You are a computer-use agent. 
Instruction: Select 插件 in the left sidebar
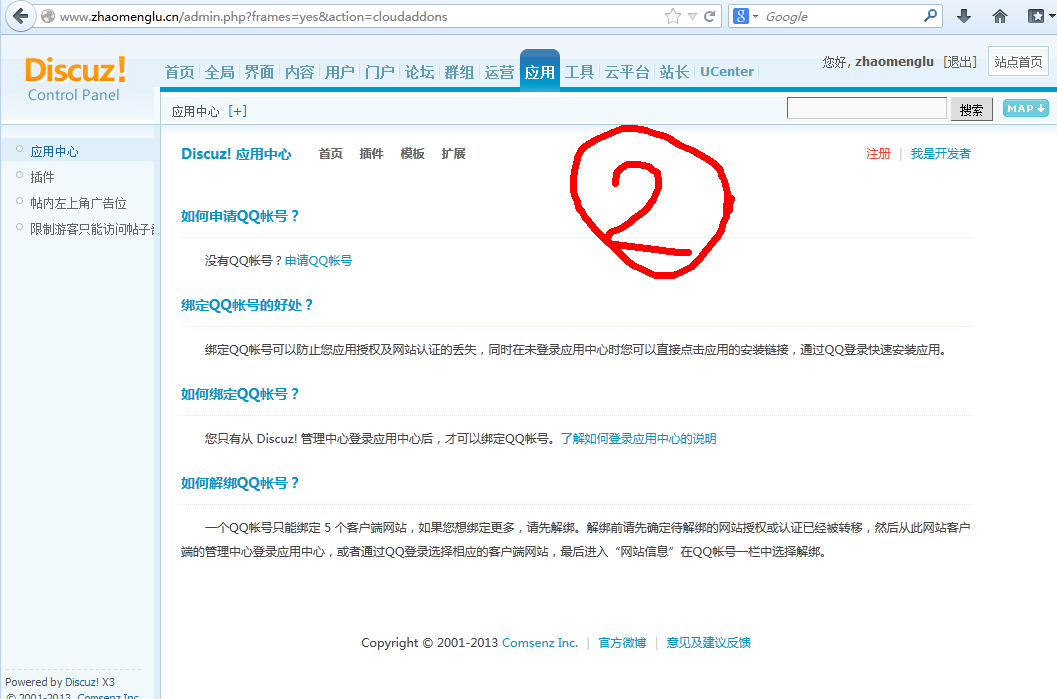(x=42, y=177)
